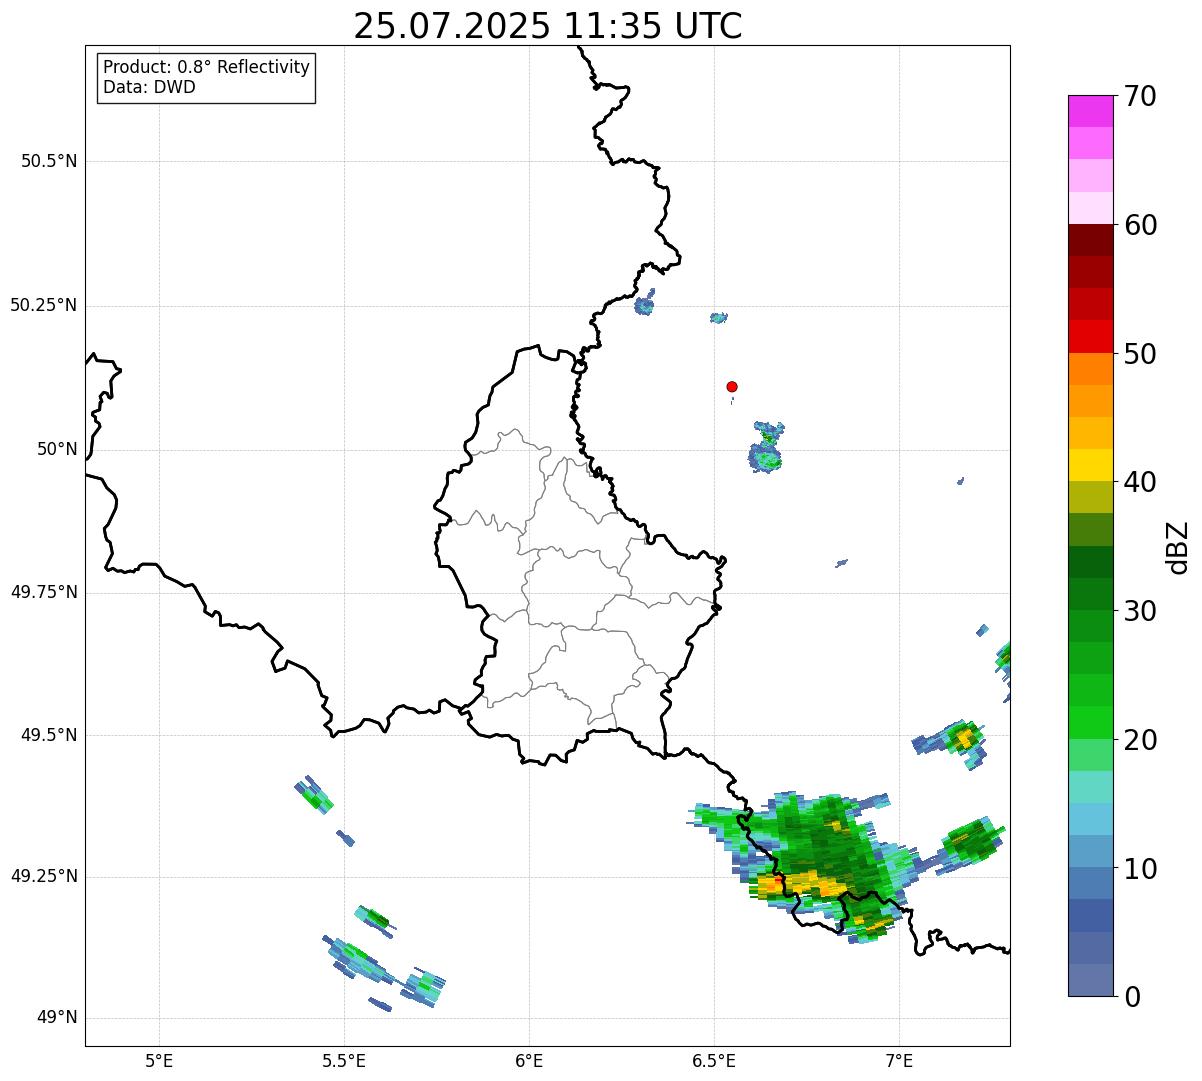Click the colorbar "dBZ" axis label
Screen dimensions: 1202x1081
coord(1178,547)
